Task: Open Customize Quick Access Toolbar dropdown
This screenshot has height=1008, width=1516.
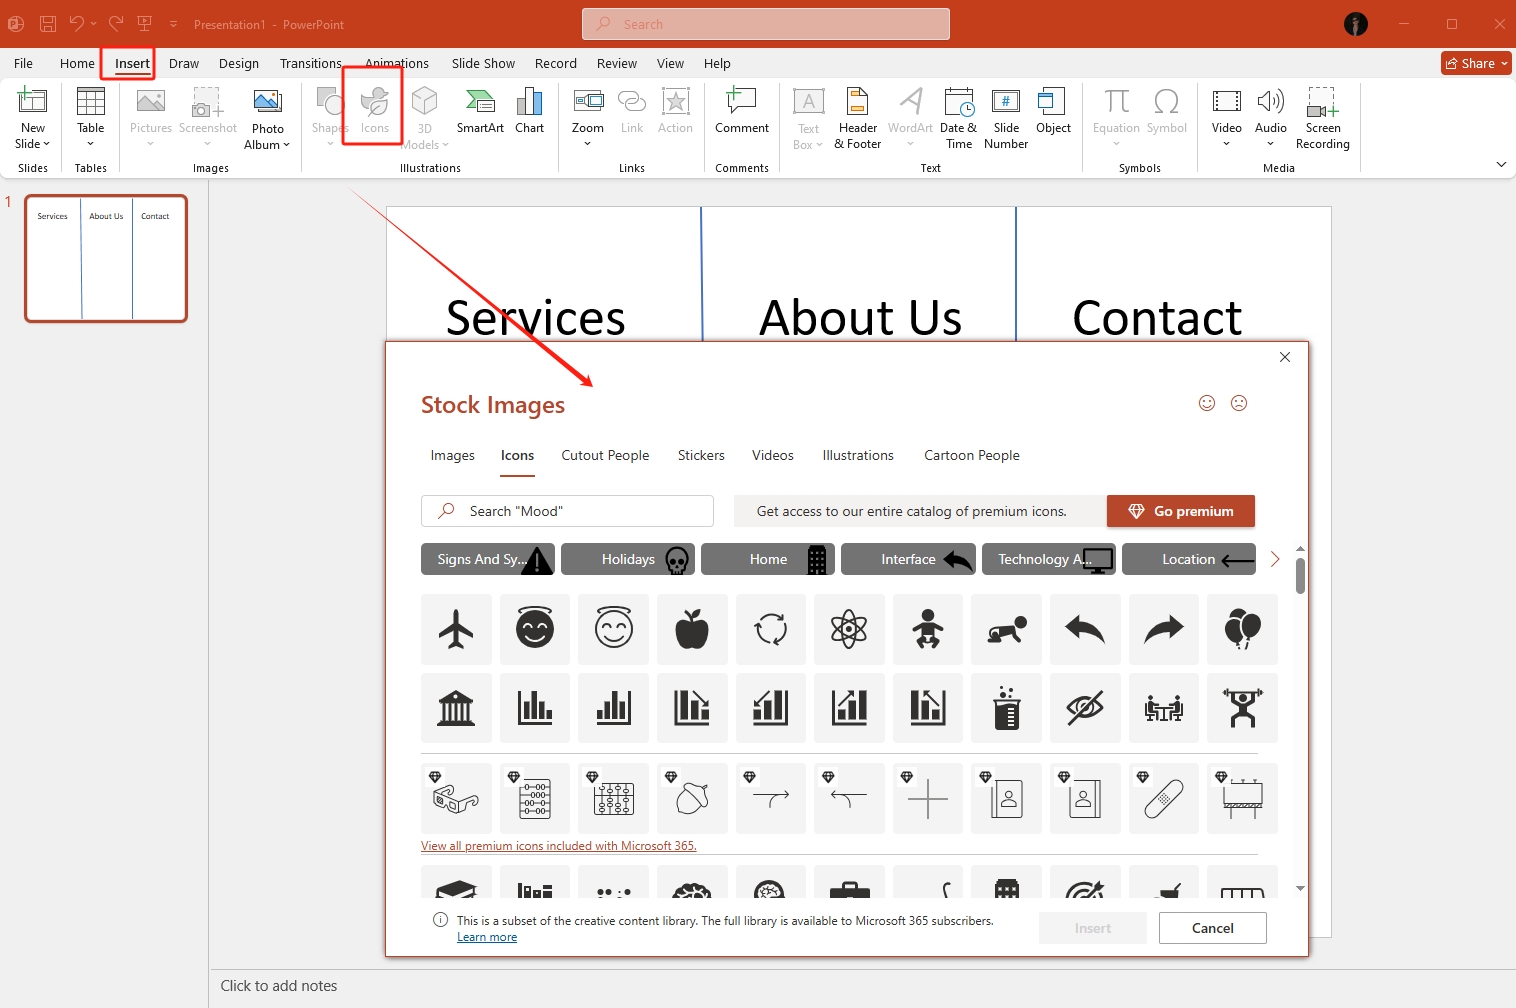Action: 173,24
